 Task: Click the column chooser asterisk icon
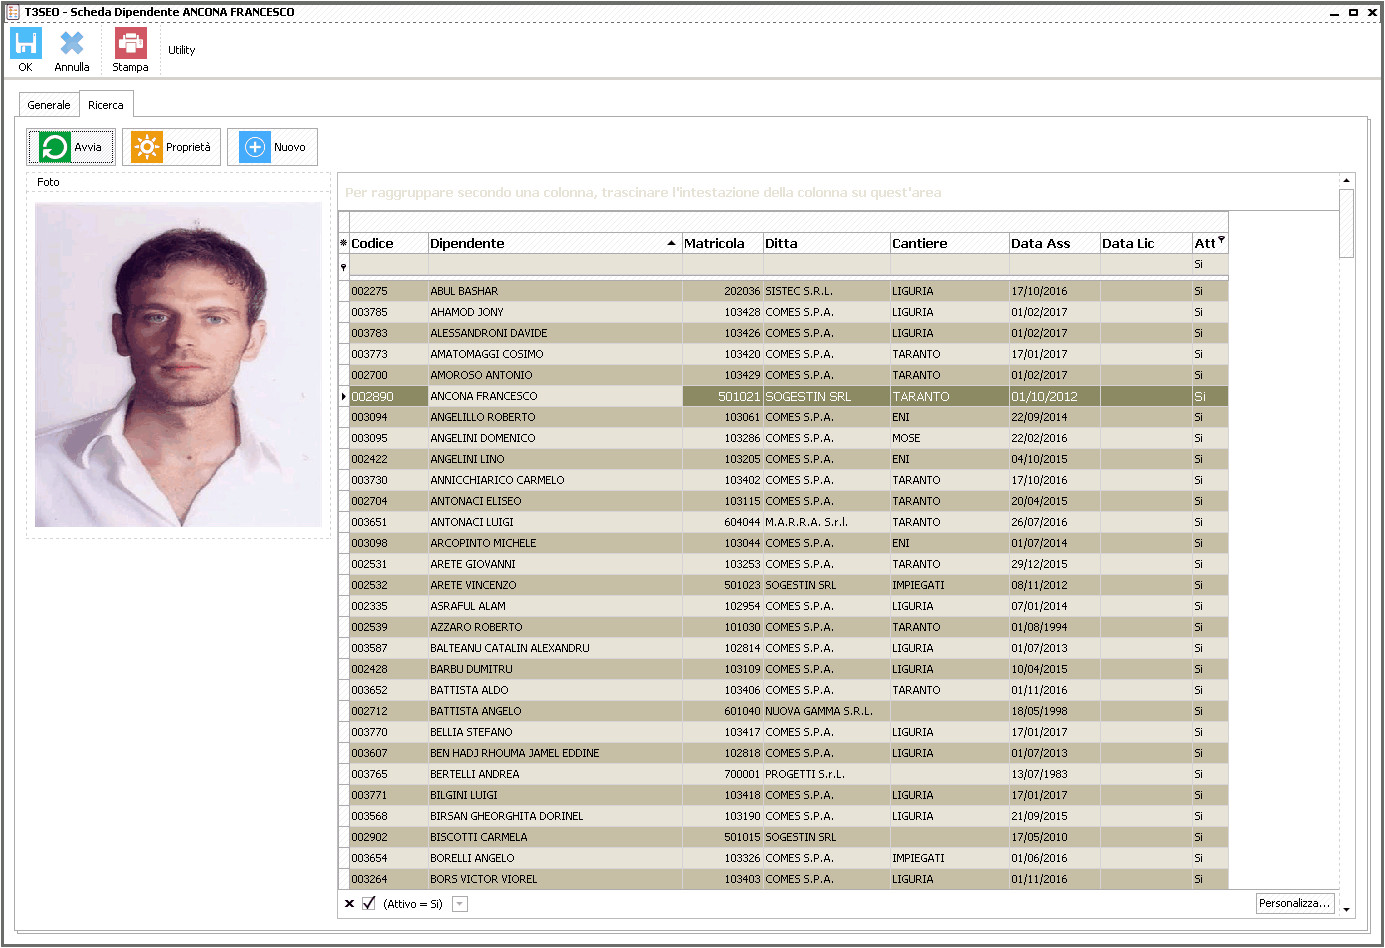(x=344, y=243)
